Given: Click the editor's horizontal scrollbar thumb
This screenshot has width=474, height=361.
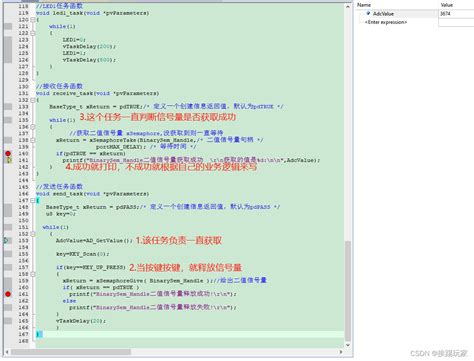Looking at the screenshot, I should [x=71, y=352].
